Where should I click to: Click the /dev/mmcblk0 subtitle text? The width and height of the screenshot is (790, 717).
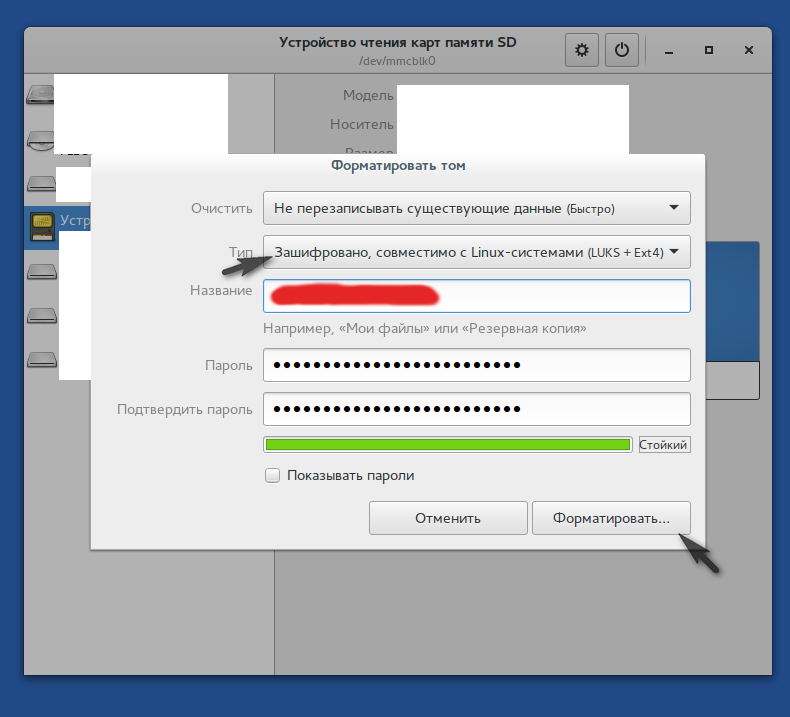pyautogui.click(x=397, y=61)
